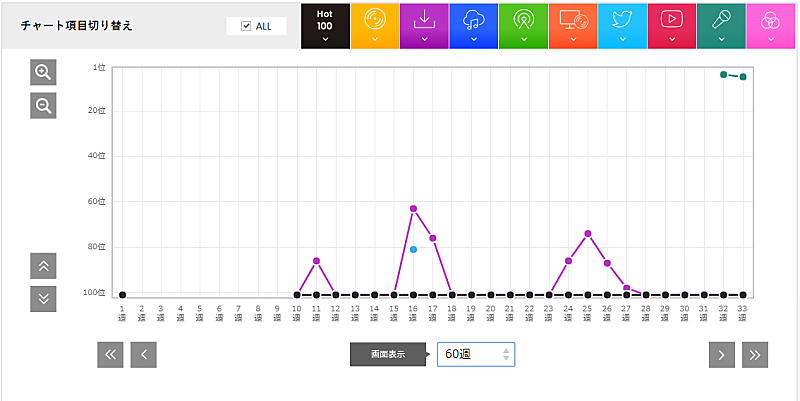This screenshot has width=800, height=401.
Task: Go to next weeks with right arrow
Action: tap(722, 354)
